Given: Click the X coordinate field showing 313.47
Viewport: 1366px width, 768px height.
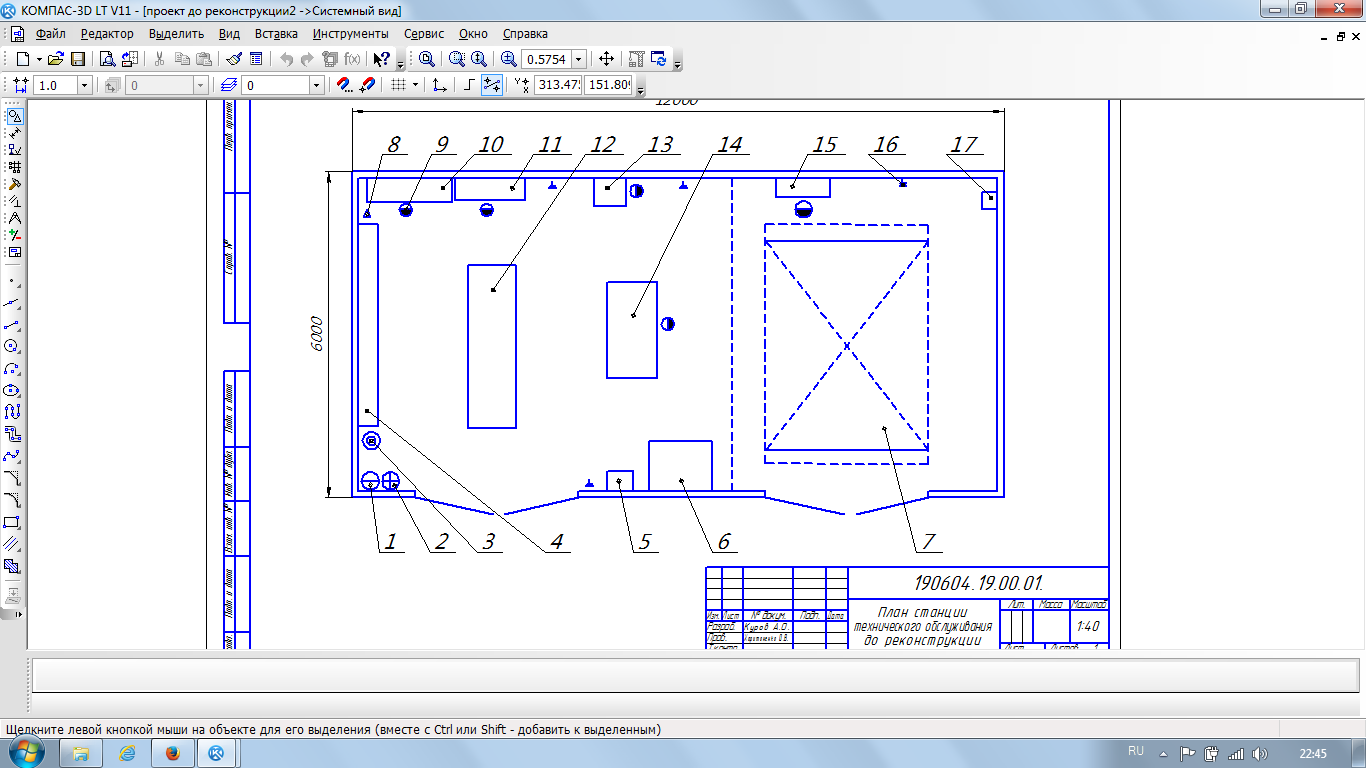Looking at the screenshot, I should click(x=558, y=86).
